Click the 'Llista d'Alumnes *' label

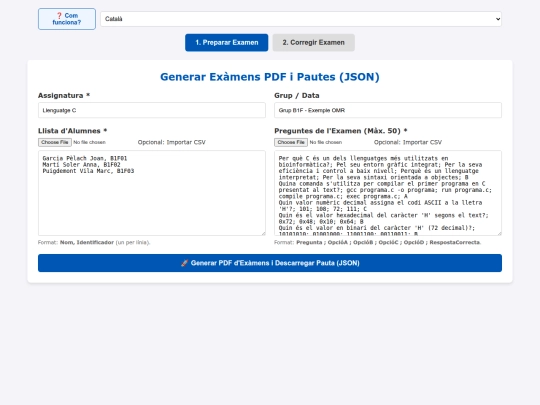coord(73,131)
